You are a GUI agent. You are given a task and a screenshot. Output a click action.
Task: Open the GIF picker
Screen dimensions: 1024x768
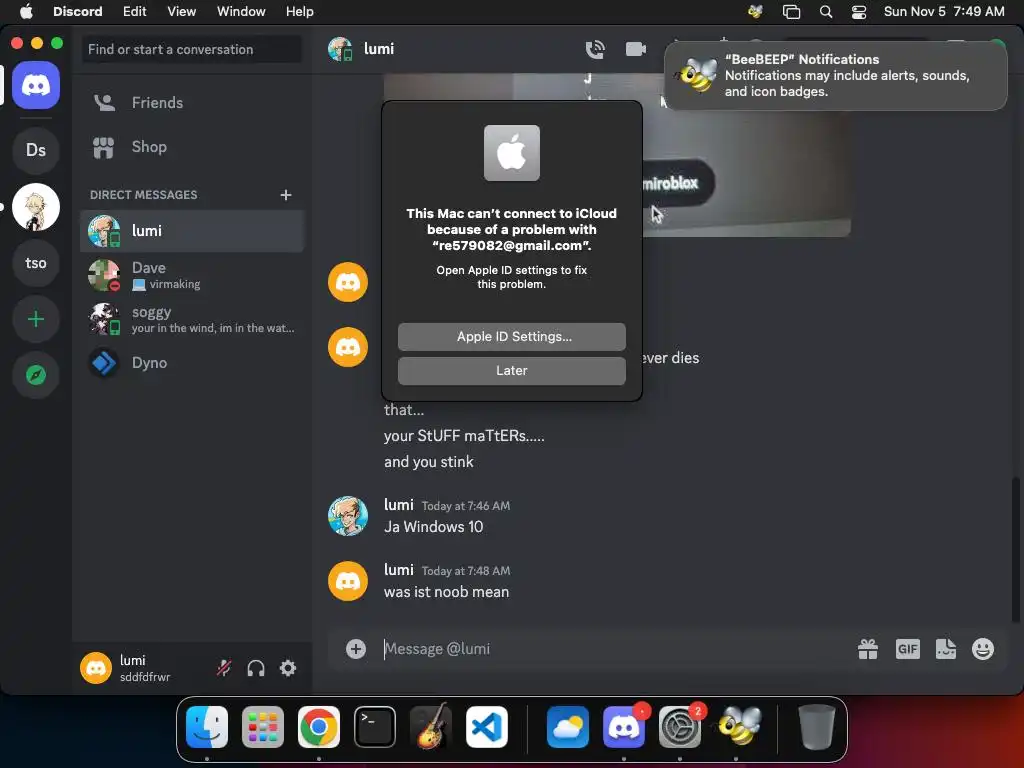coord(908,648)
